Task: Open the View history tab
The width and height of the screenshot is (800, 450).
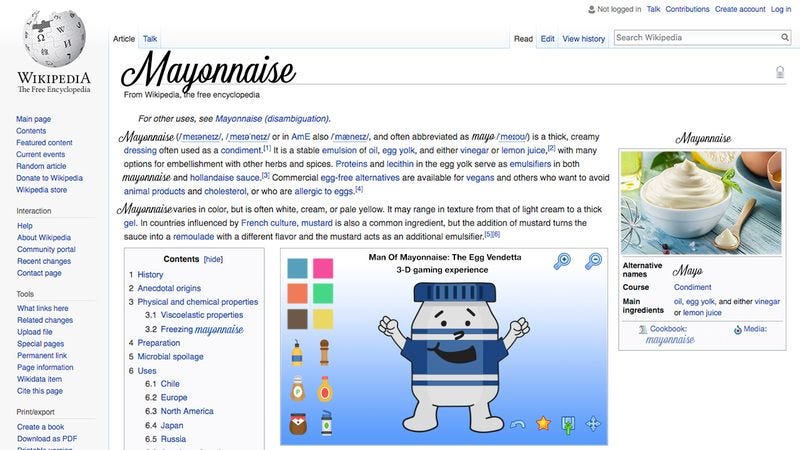Action: [x=584, y=39]
